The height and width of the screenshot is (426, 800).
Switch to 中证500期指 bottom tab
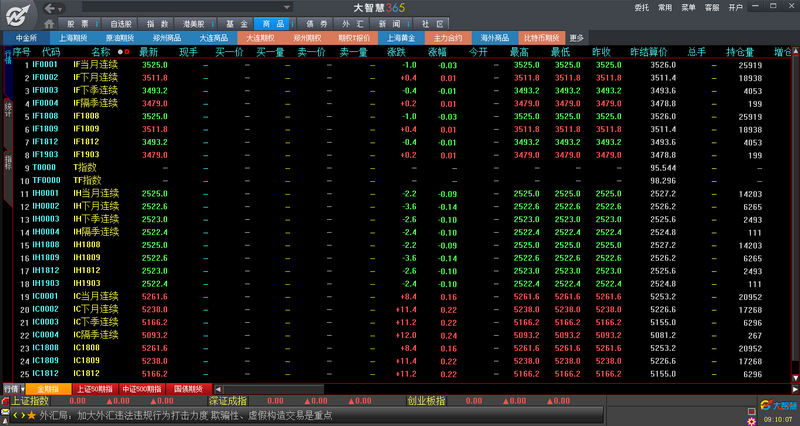click(x=142, y=389)
